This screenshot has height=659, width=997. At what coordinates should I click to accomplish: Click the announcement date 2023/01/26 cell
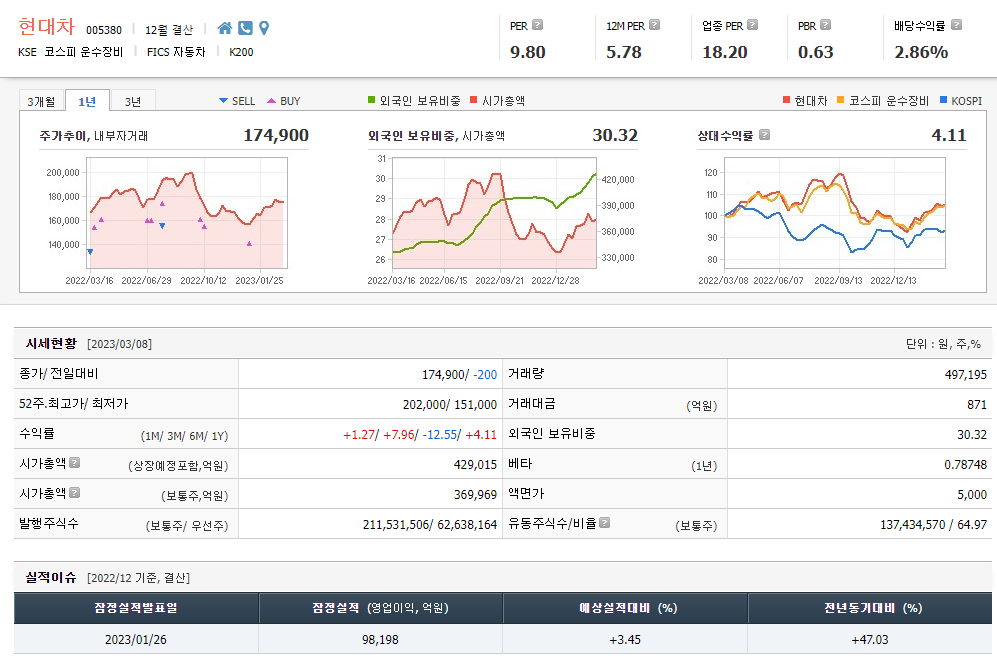136,639
